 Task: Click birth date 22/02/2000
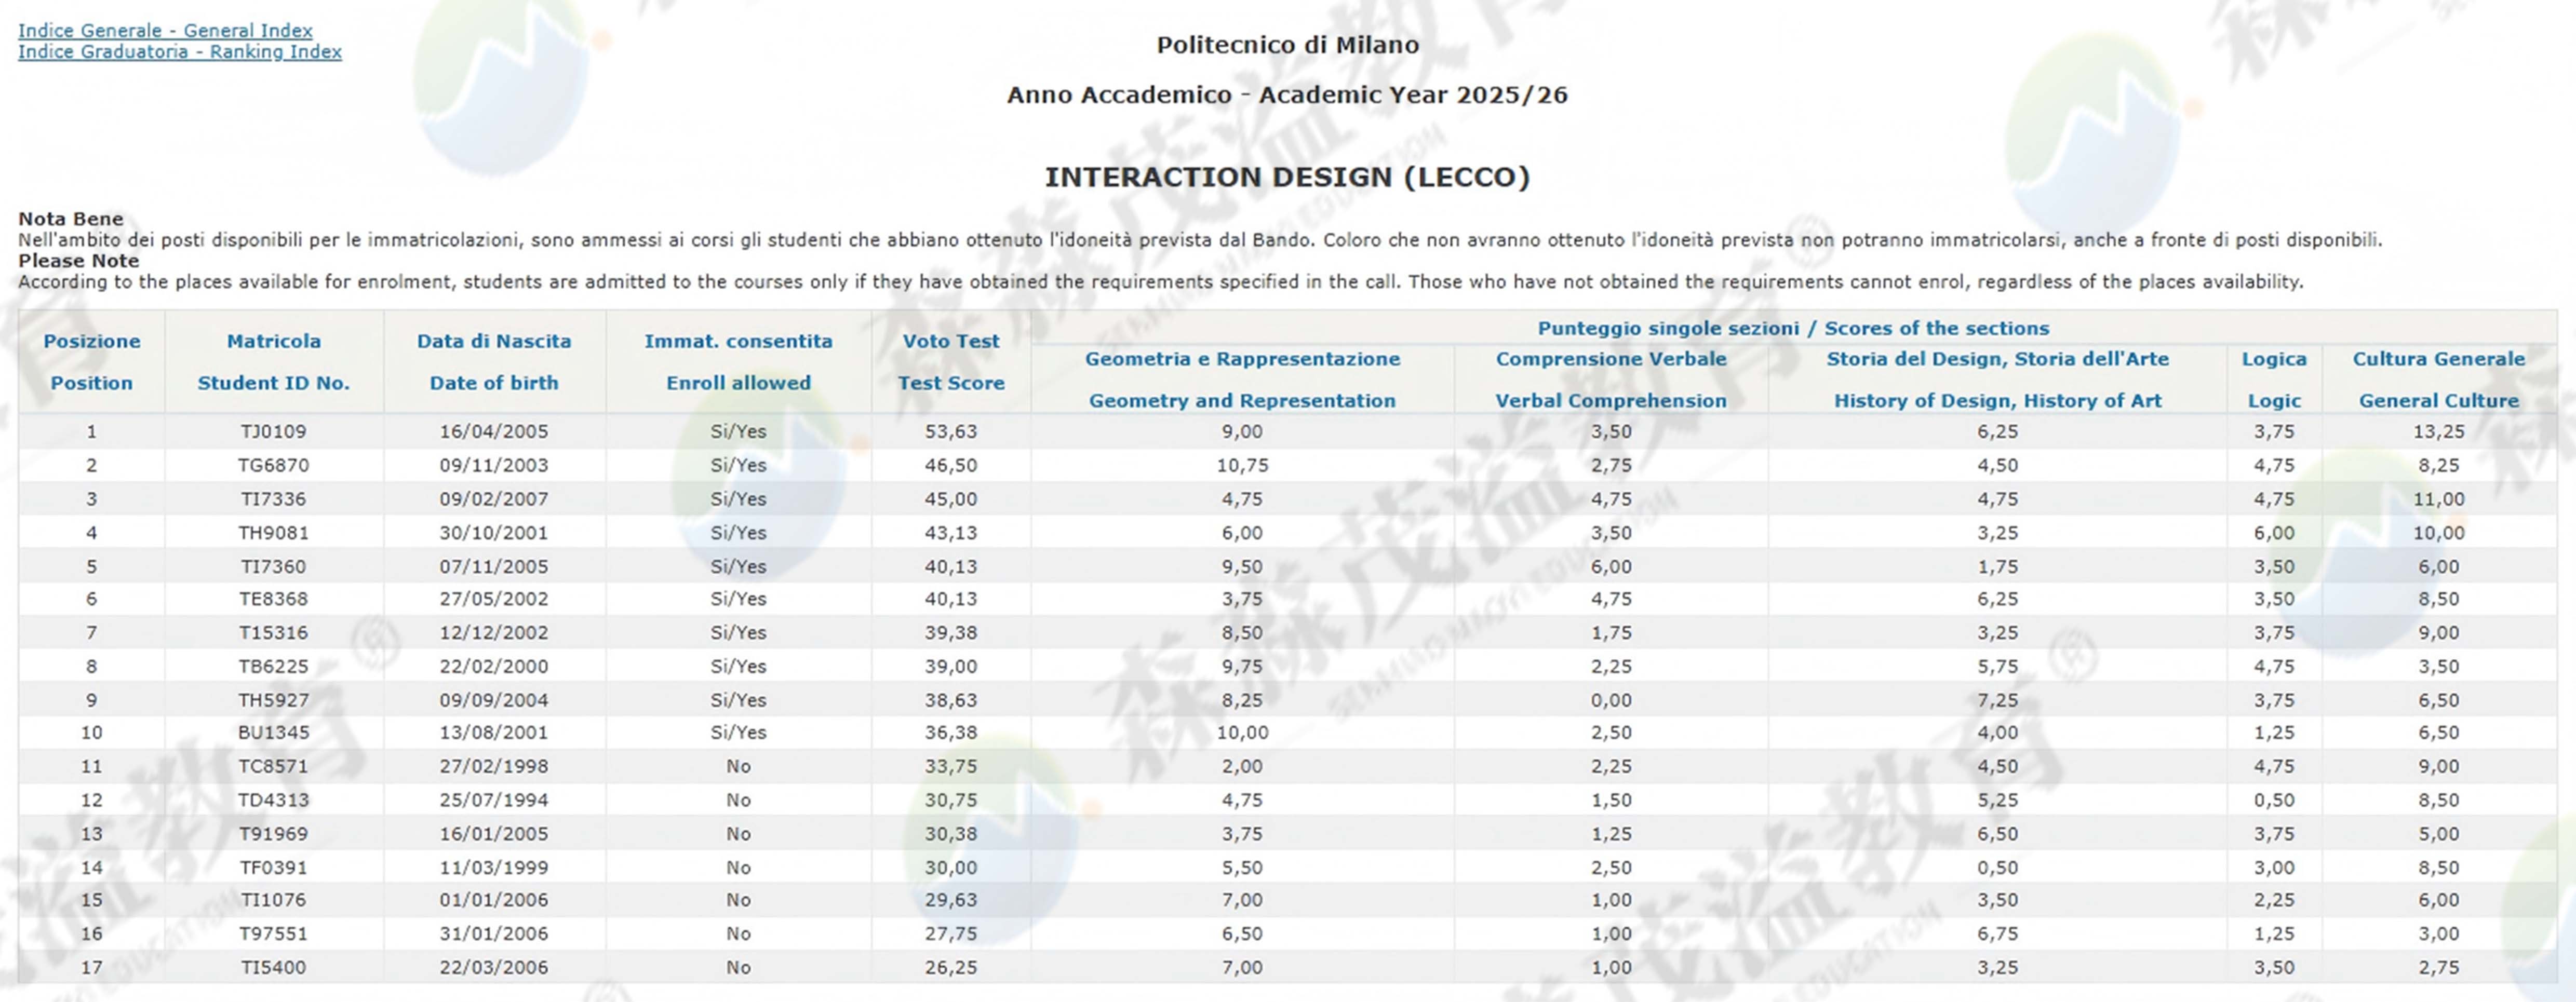pos(494,667)
